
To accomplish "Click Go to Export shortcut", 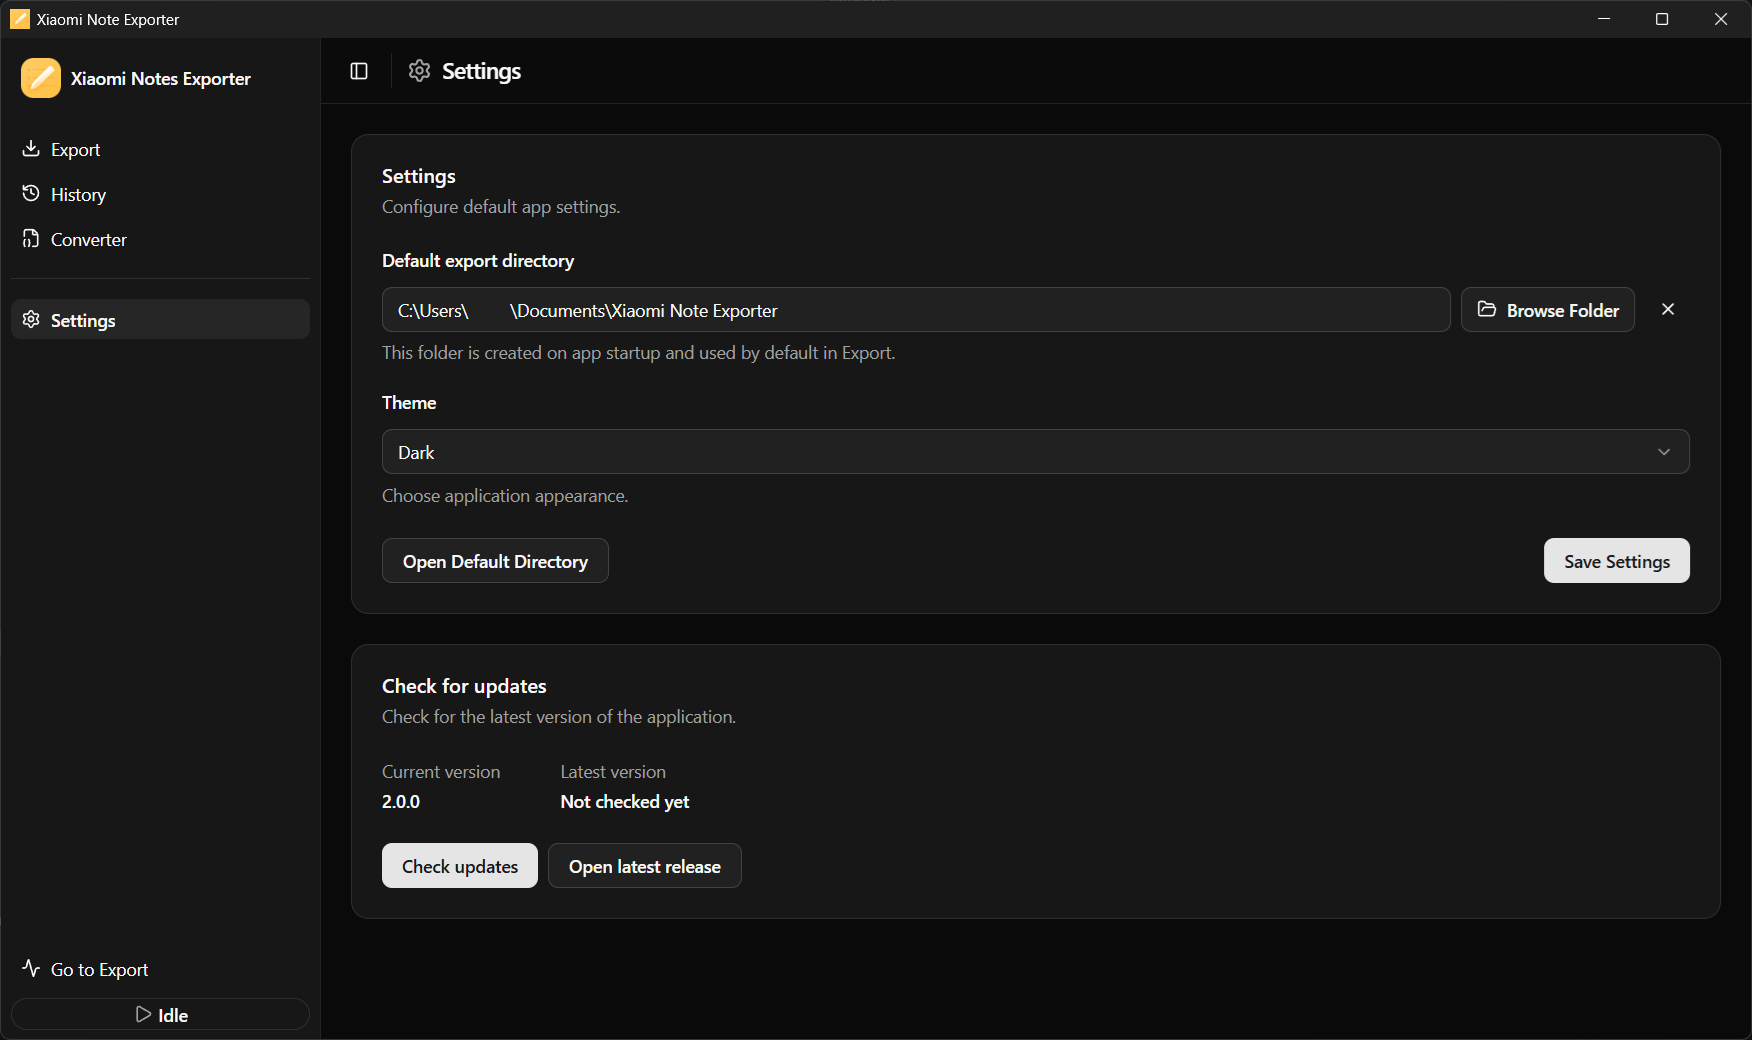I will (x=160, y=970).
